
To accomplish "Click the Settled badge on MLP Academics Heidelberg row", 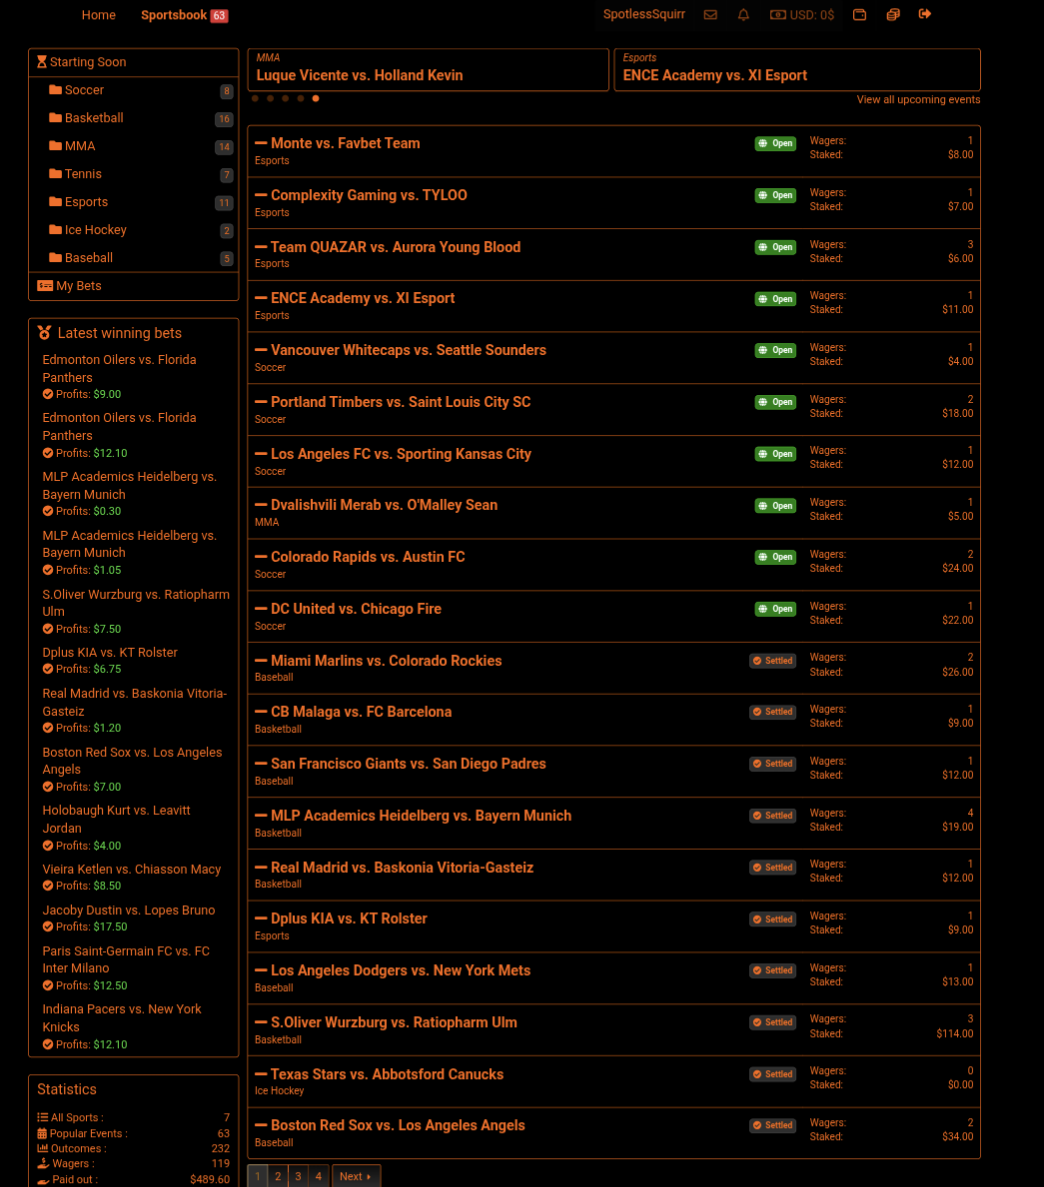I will point(772,816).
